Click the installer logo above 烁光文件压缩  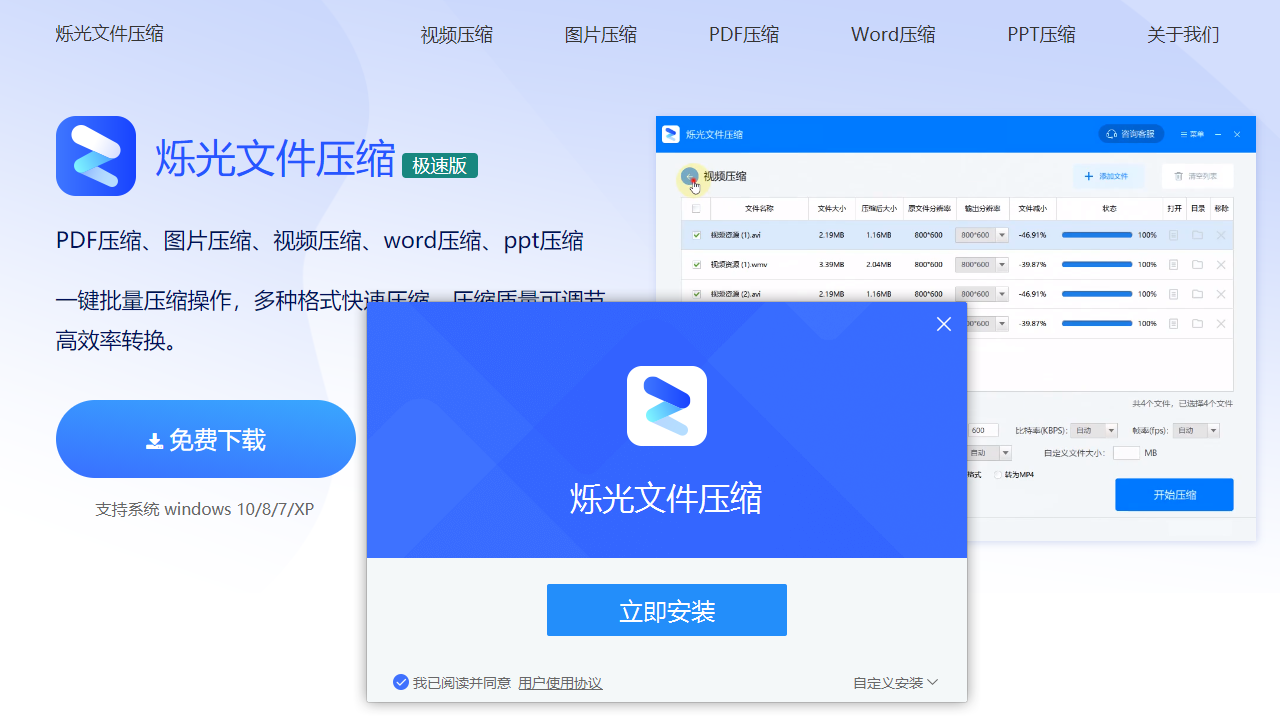pyautogui.click(x=666, y=406)
